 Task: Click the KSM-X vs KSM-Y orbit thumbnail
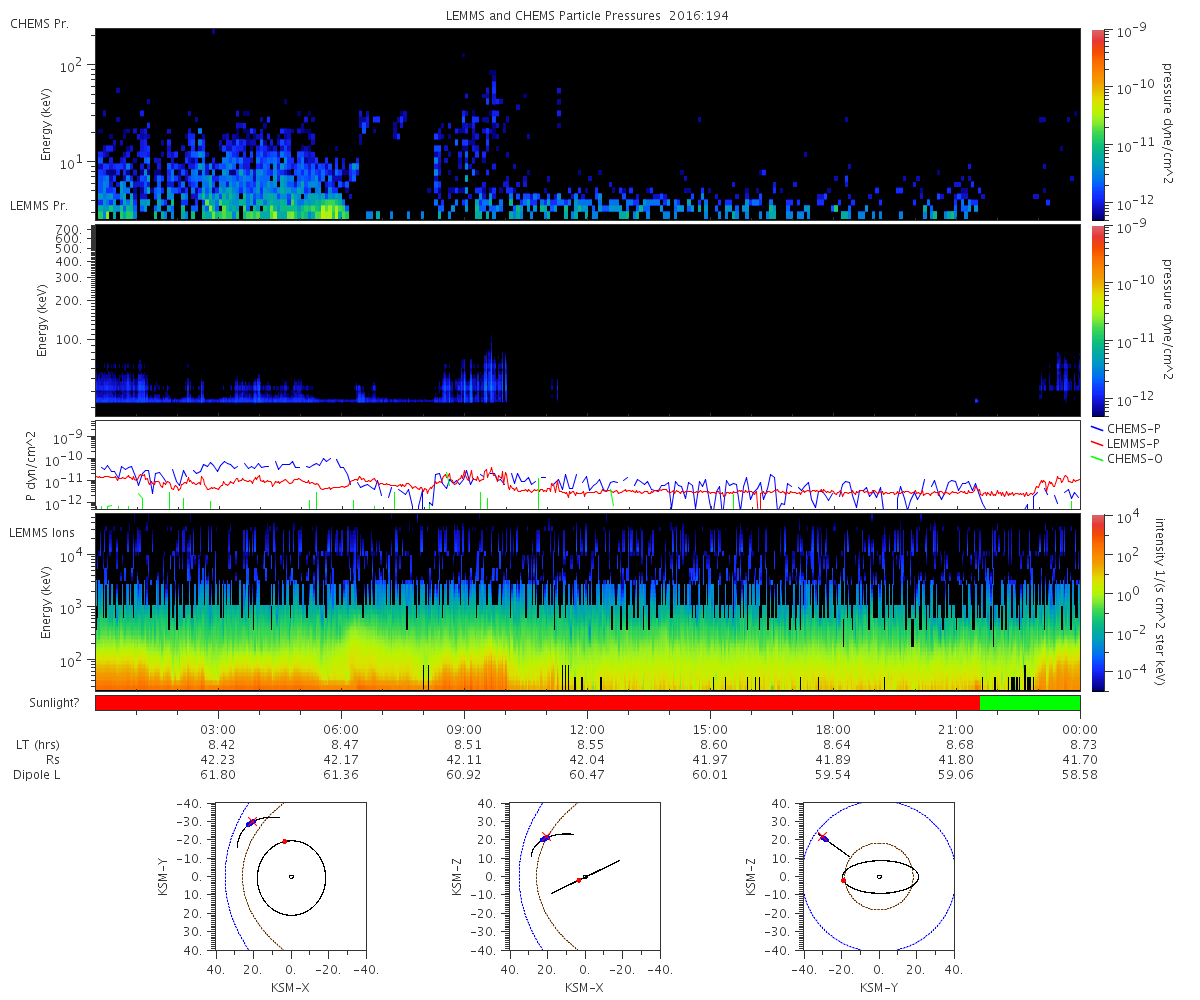point(291,876)
